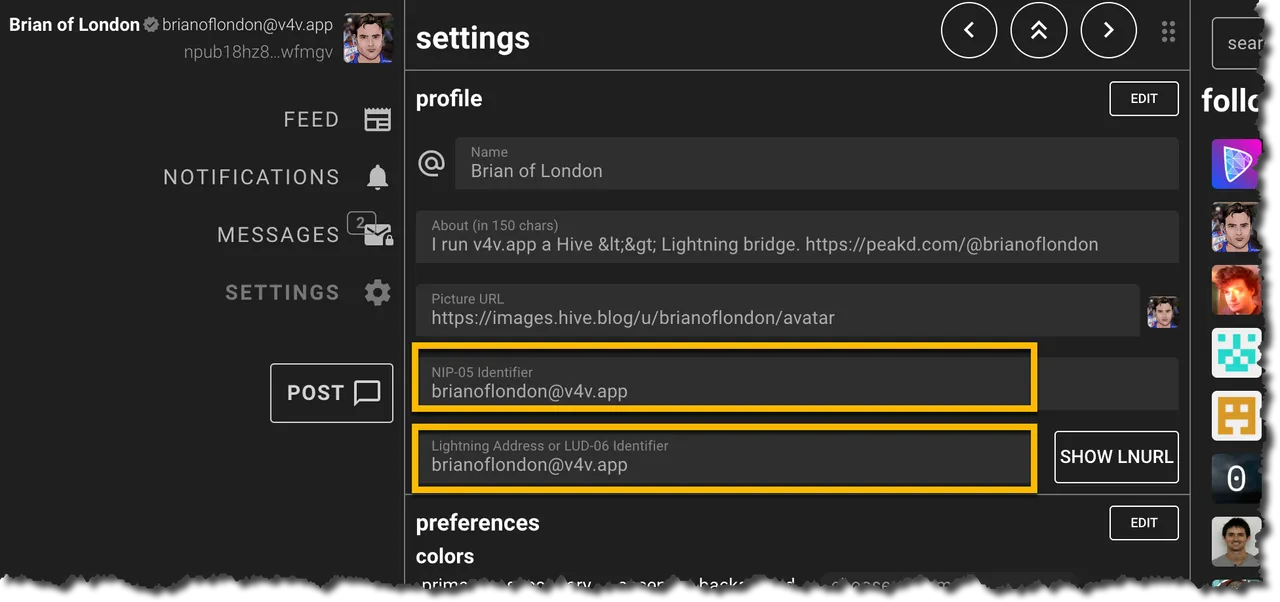Screen dimensions: 1280x602
Task: Click the SHOW LNURL button
Action: click(1116, 457)
